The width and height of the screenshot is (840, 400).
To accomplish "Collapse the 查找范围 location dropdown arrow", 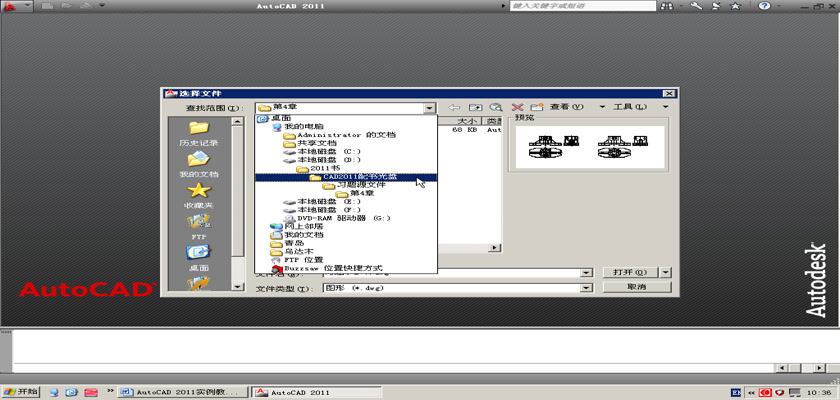I will click(x=429, y=108).
